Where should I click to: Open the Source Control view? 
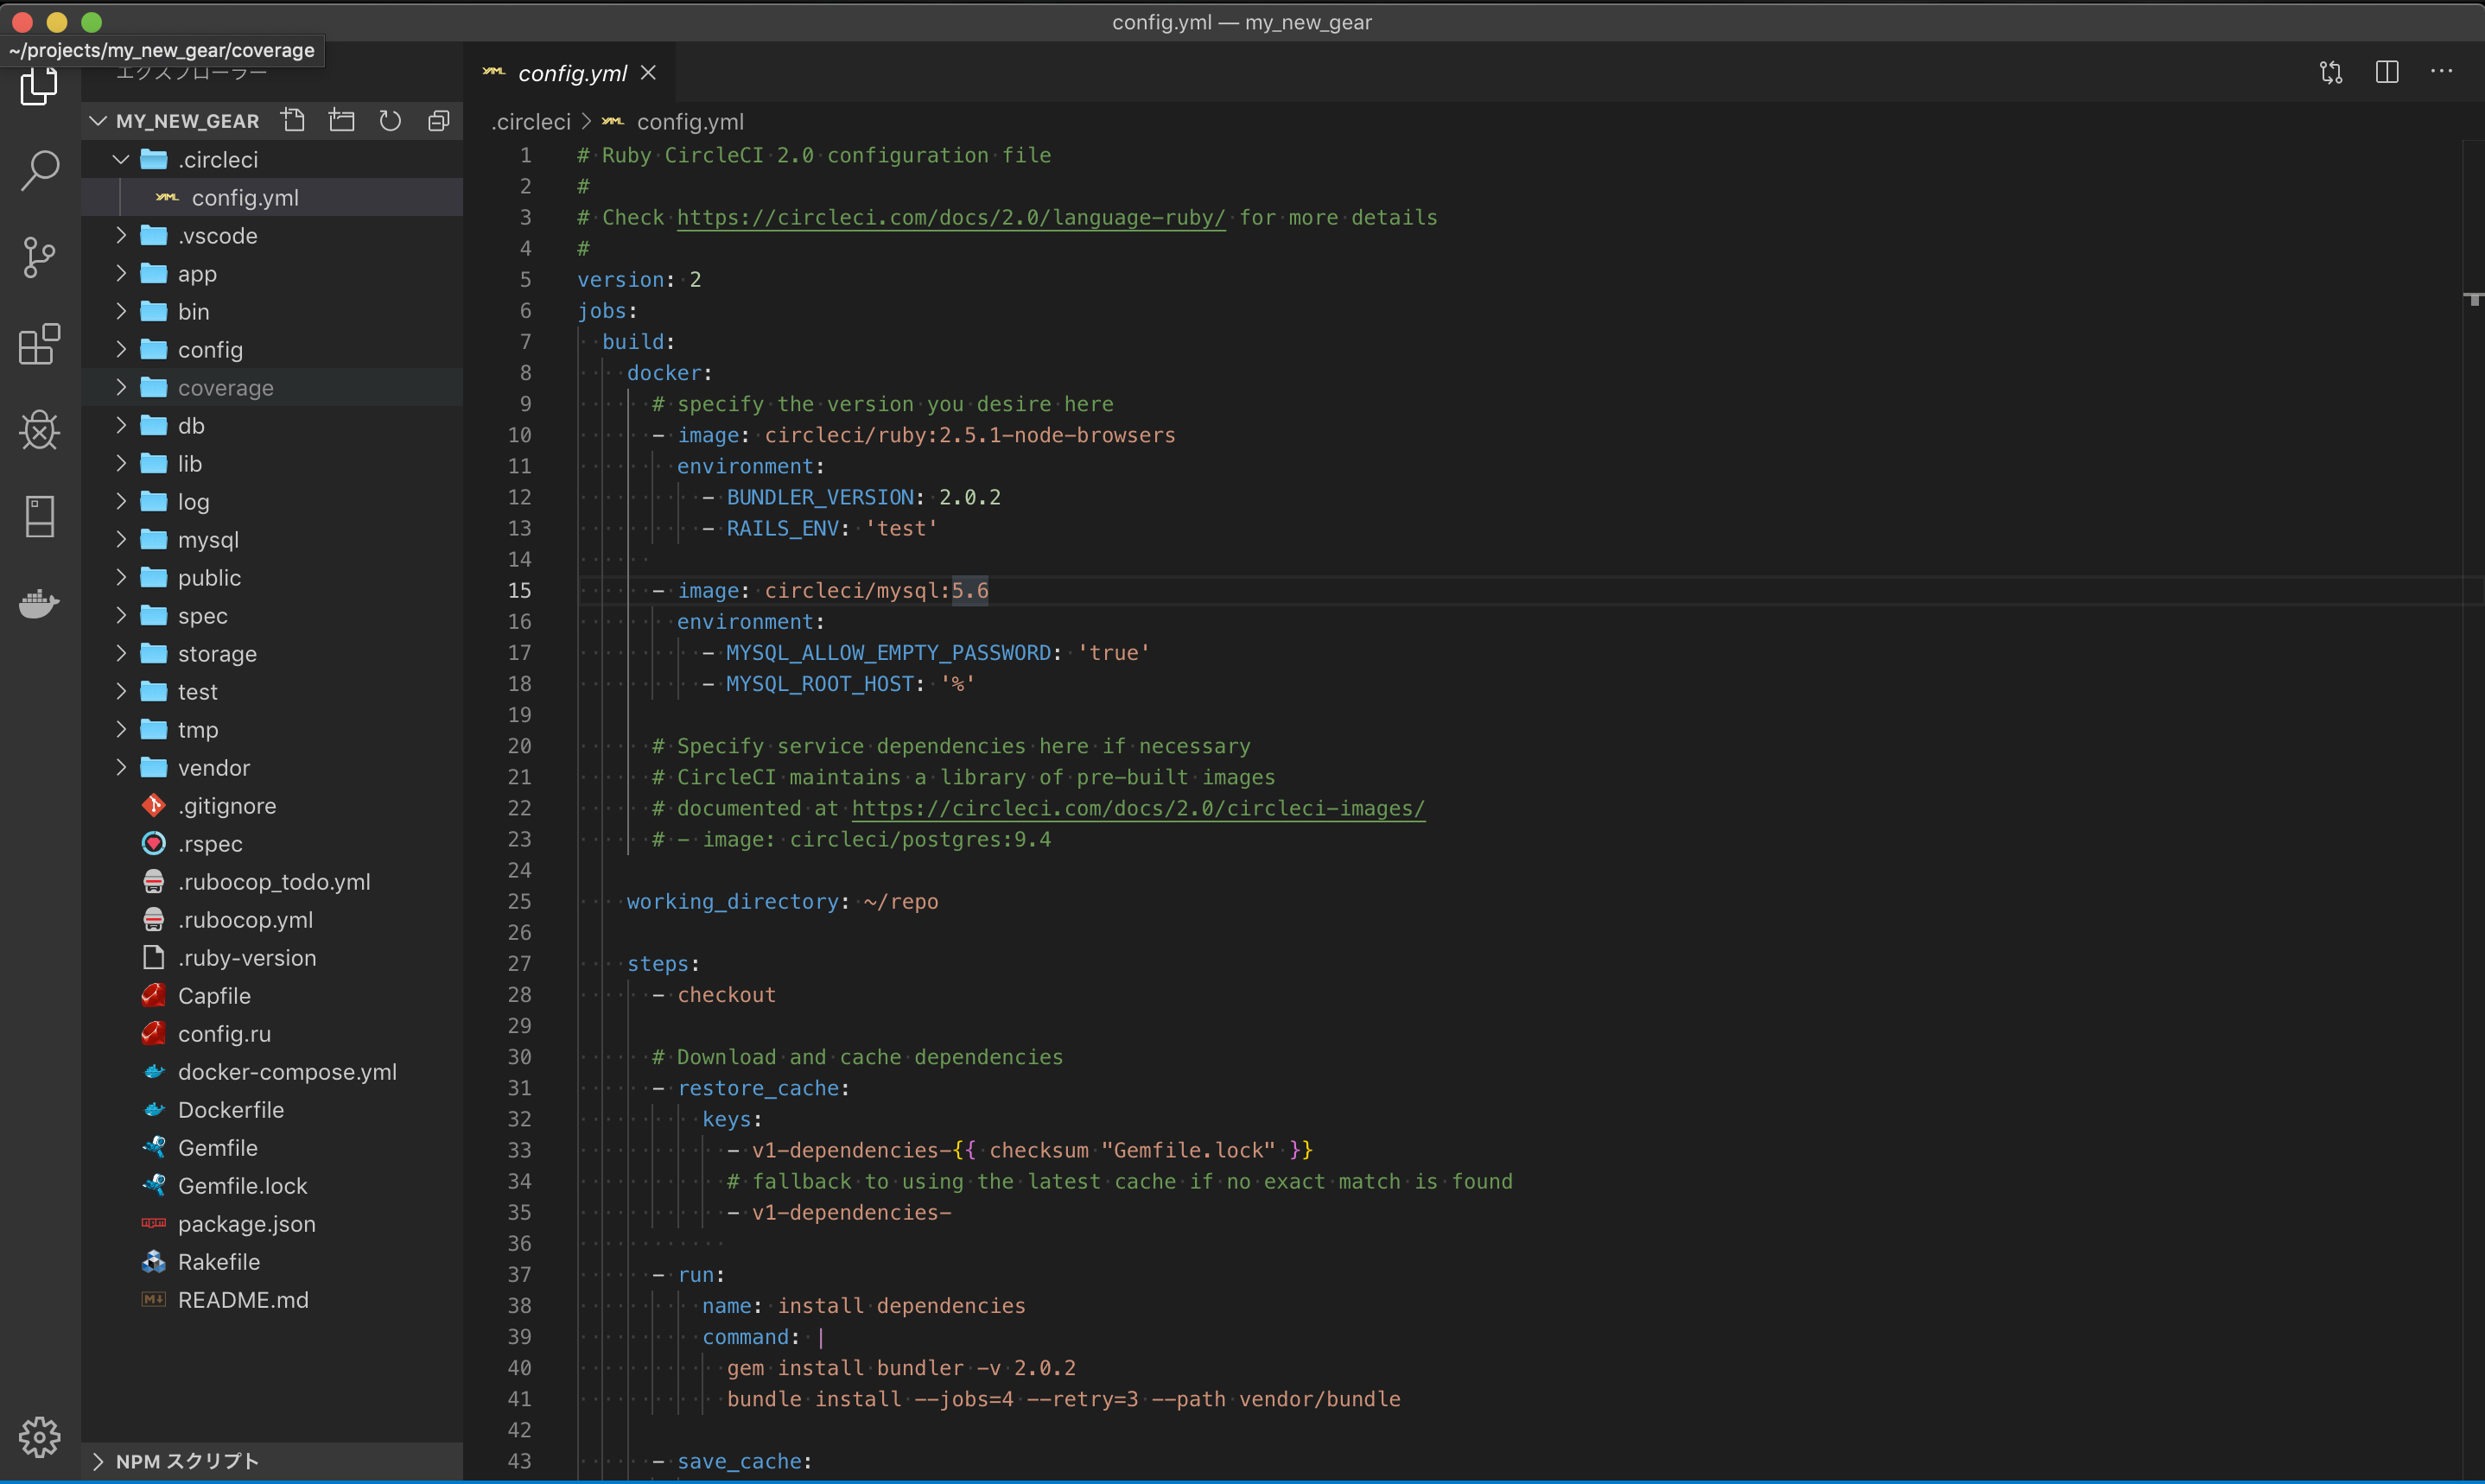coord(39,257)
